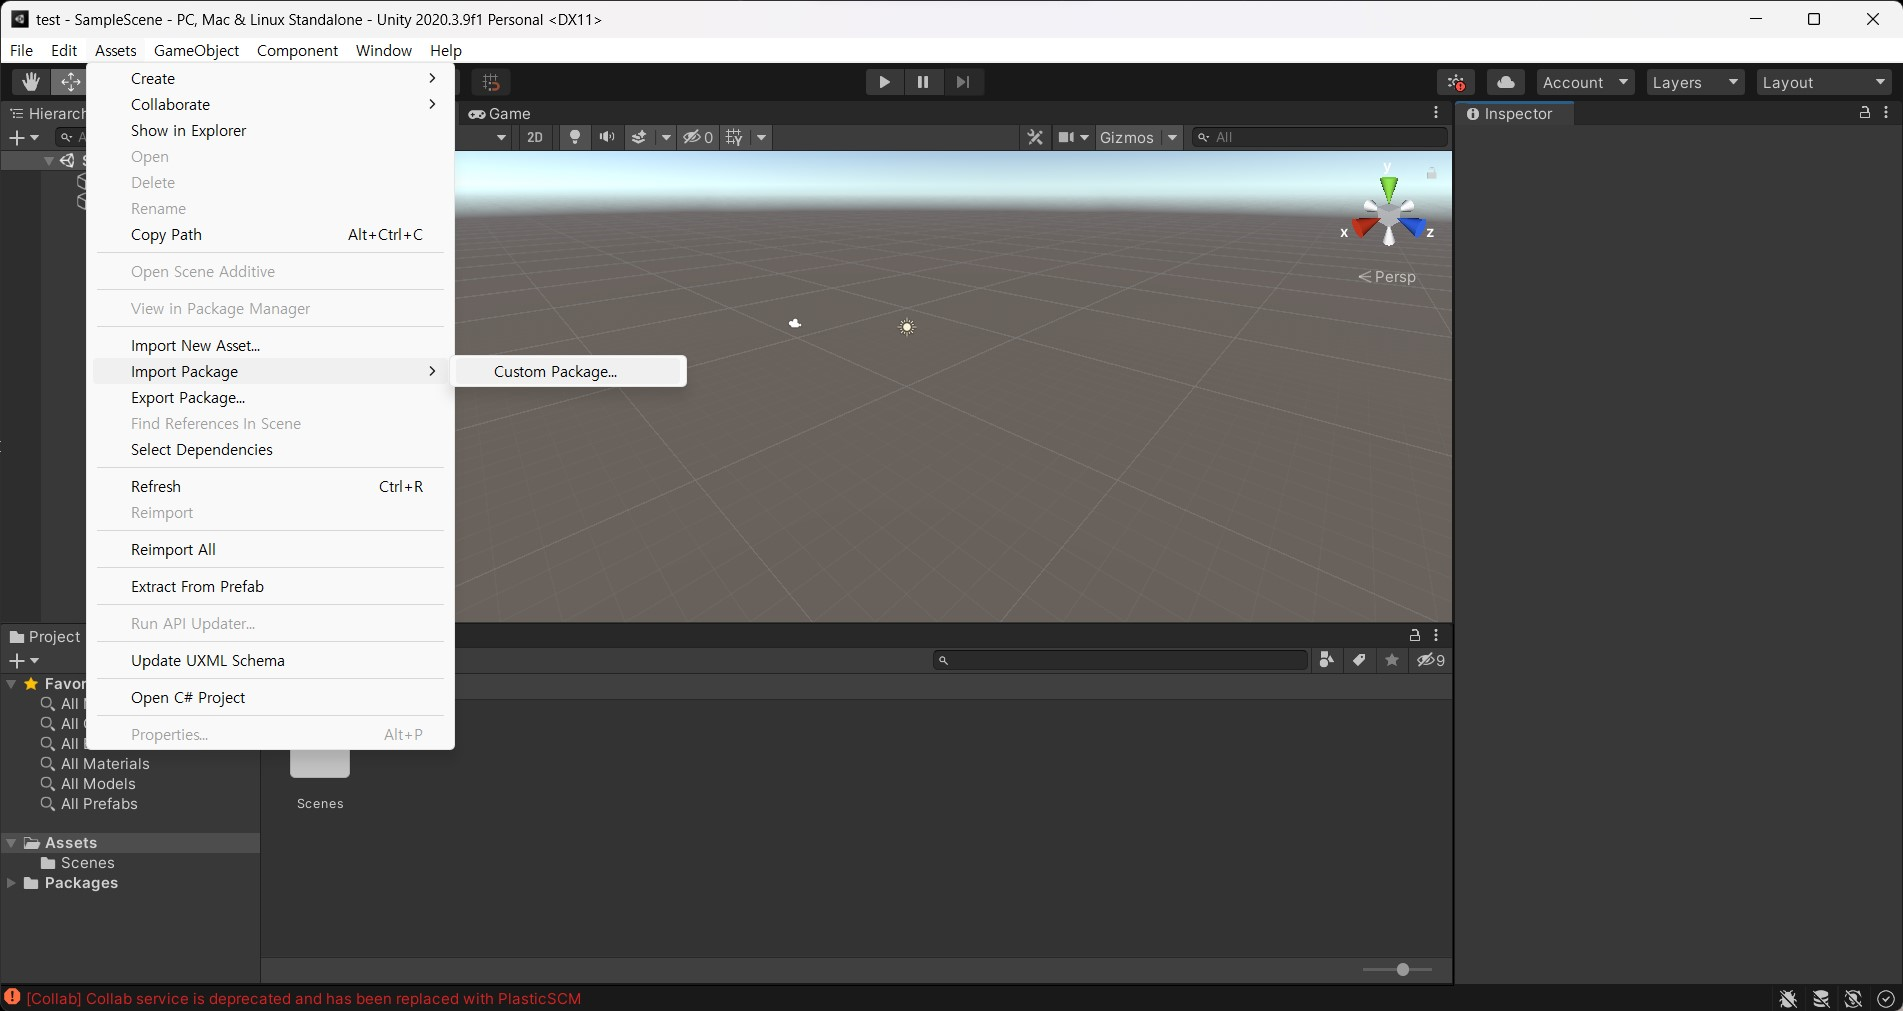The width and height of the screenshot is (1903, 1011).
Task: Open Search by Label tag icon
Action: 1359,660
